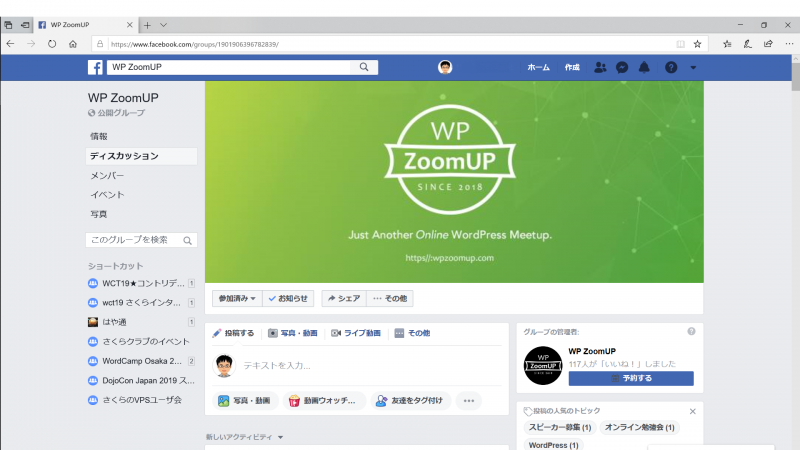Select ディスカッション in sidebar
The image size is (800, 450).
(141, 156)
